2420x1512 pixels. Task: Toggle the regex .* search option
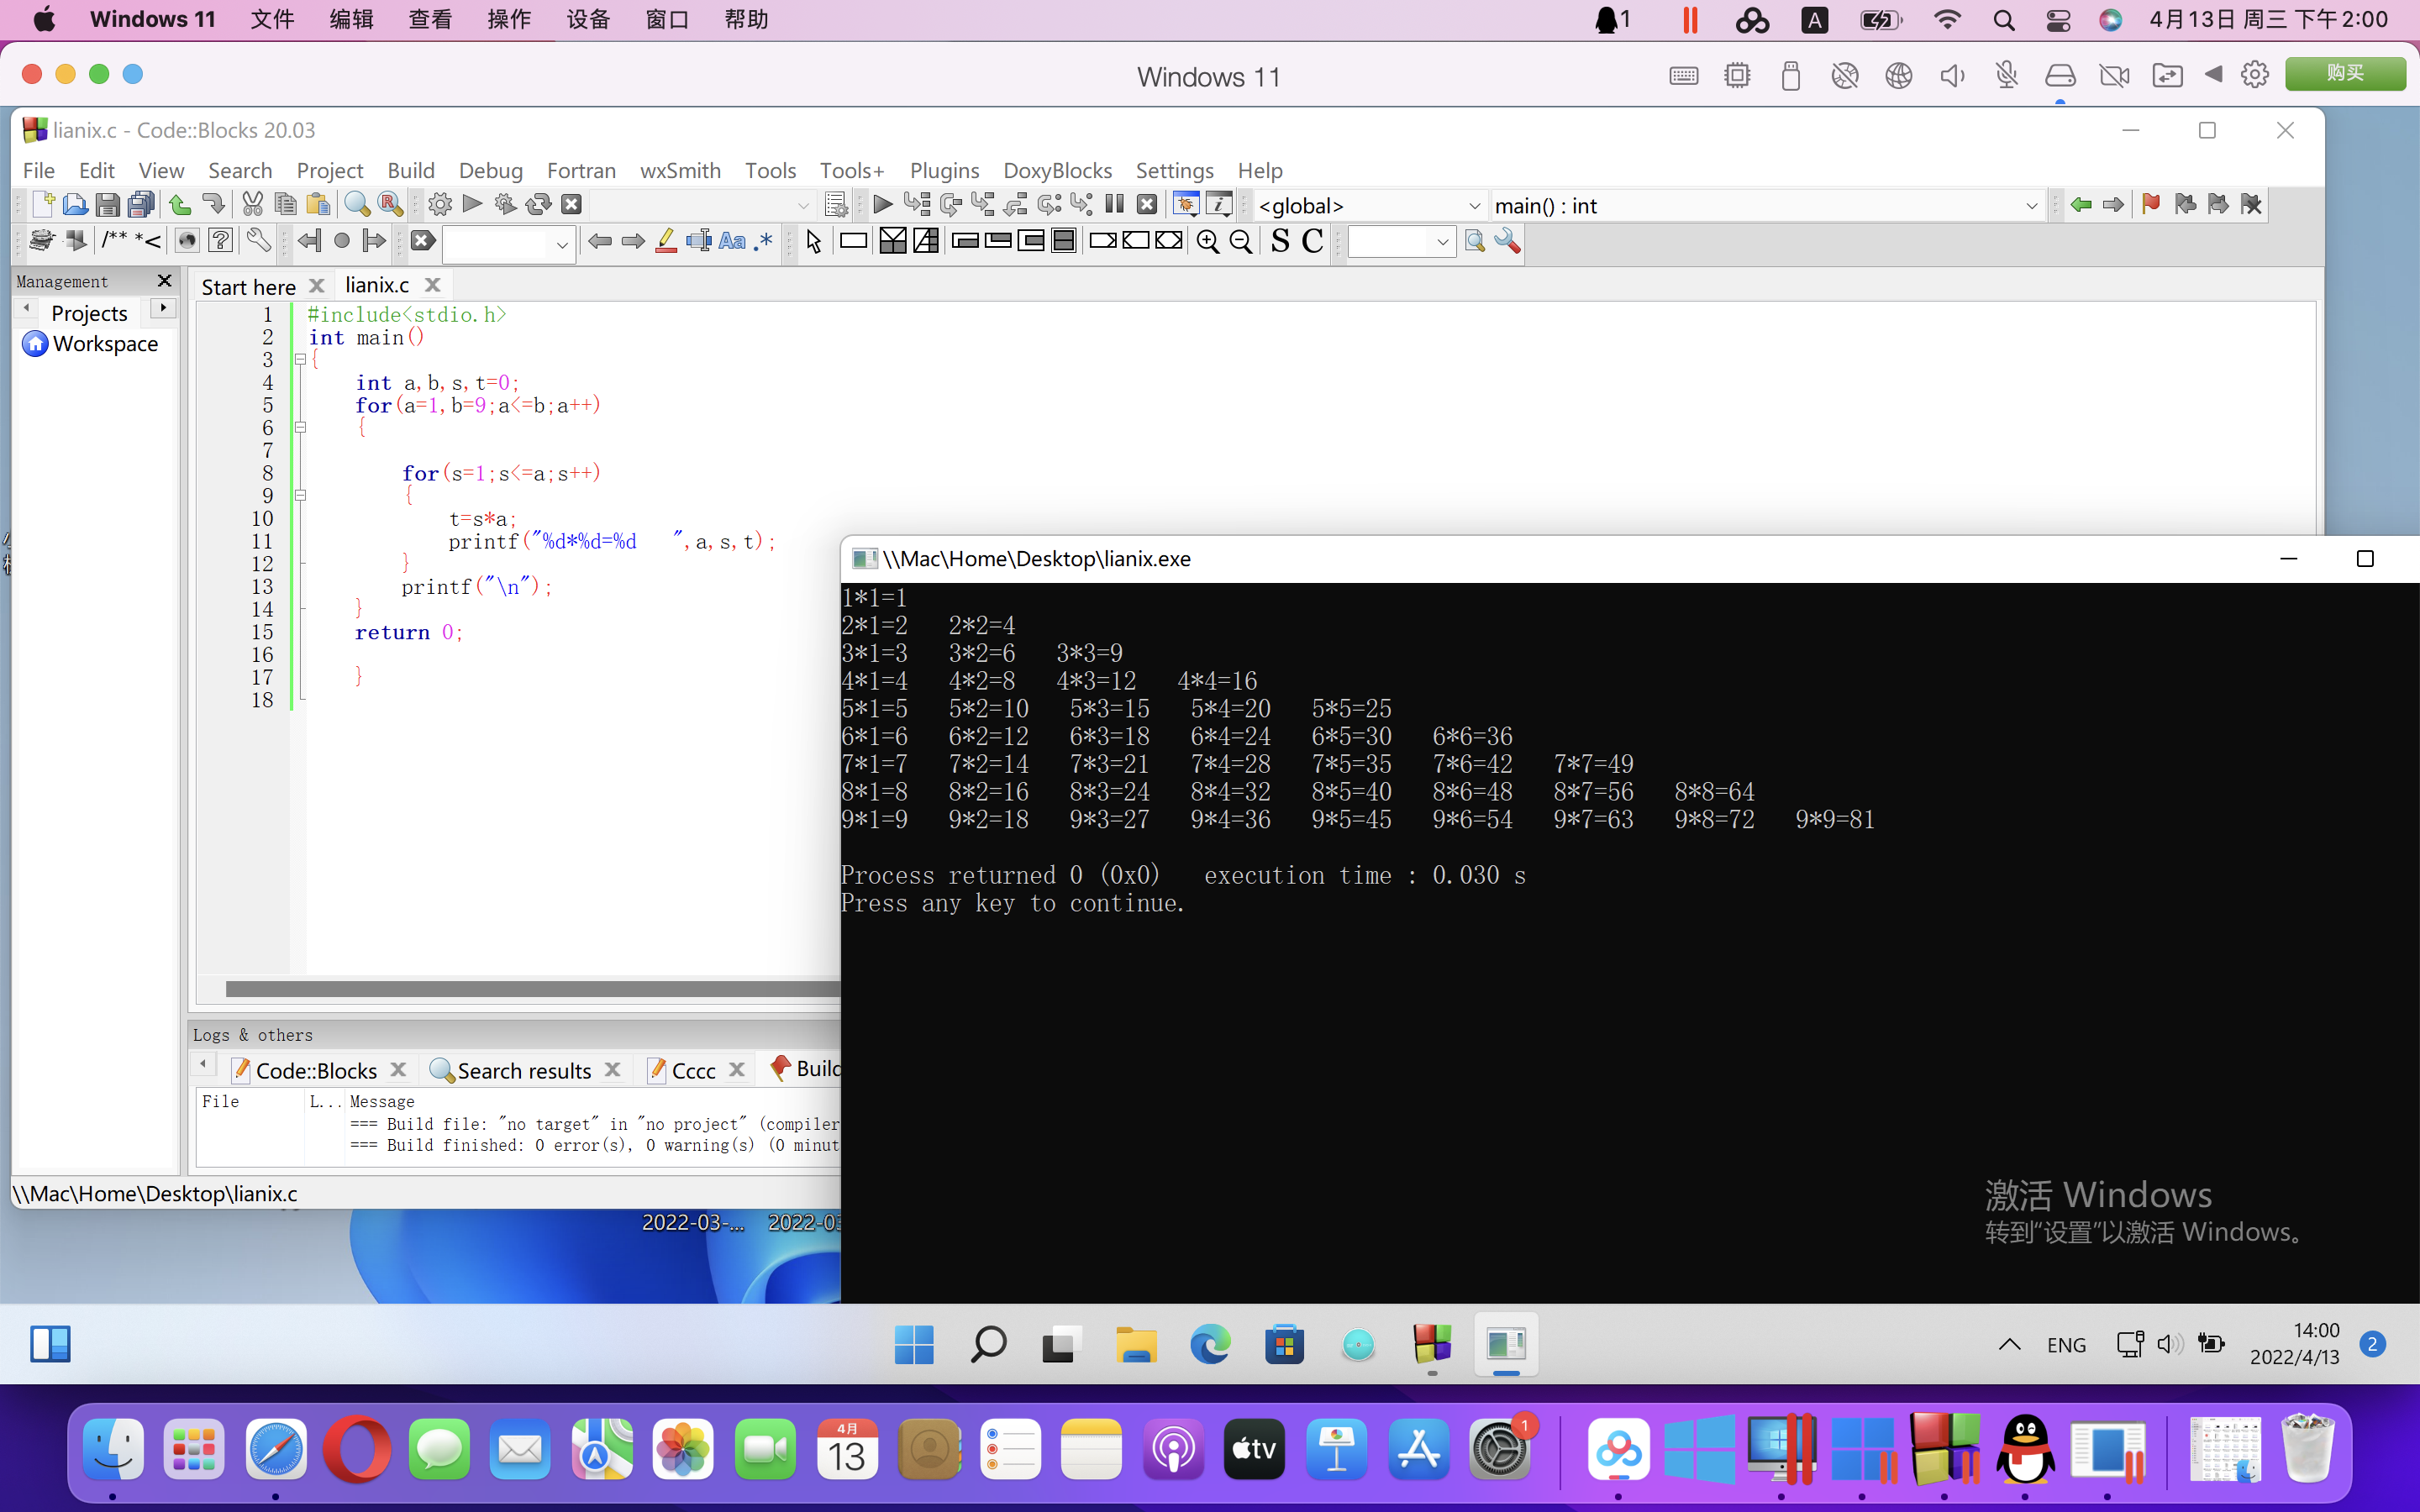pos(764,242)
